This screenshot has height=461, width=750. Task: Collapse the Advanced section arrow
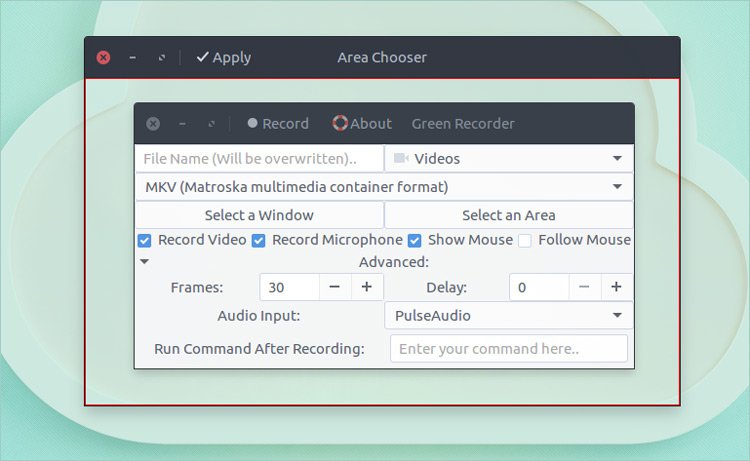coord(144,262)
